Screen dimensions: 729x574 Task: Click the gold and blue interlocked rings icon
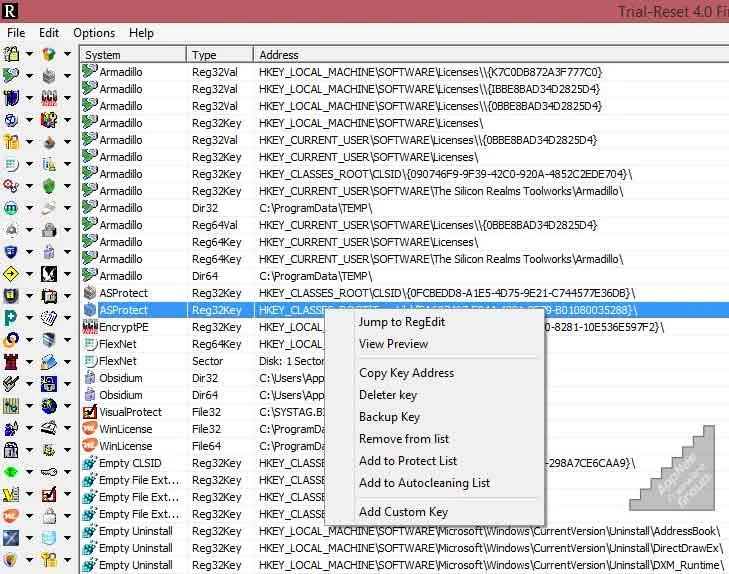coord(11,340)
